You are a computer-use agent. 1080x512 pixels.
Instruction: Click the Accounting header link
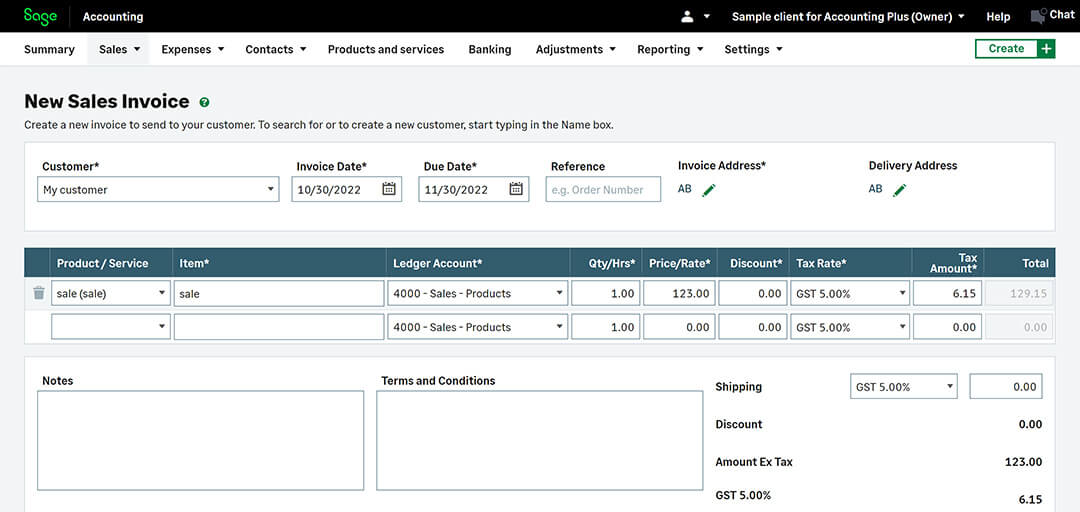click(x=113, y=17)
